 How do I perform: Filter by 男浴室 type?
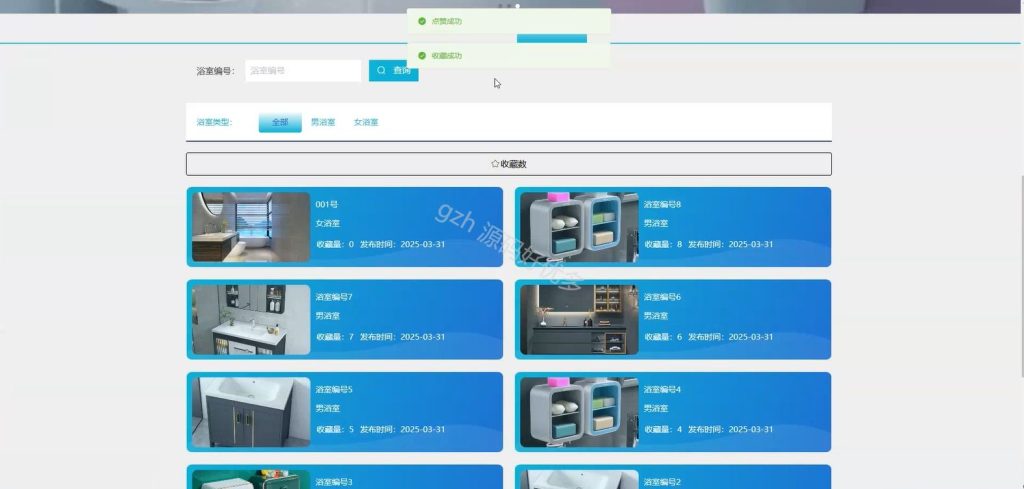click(323, 122)
